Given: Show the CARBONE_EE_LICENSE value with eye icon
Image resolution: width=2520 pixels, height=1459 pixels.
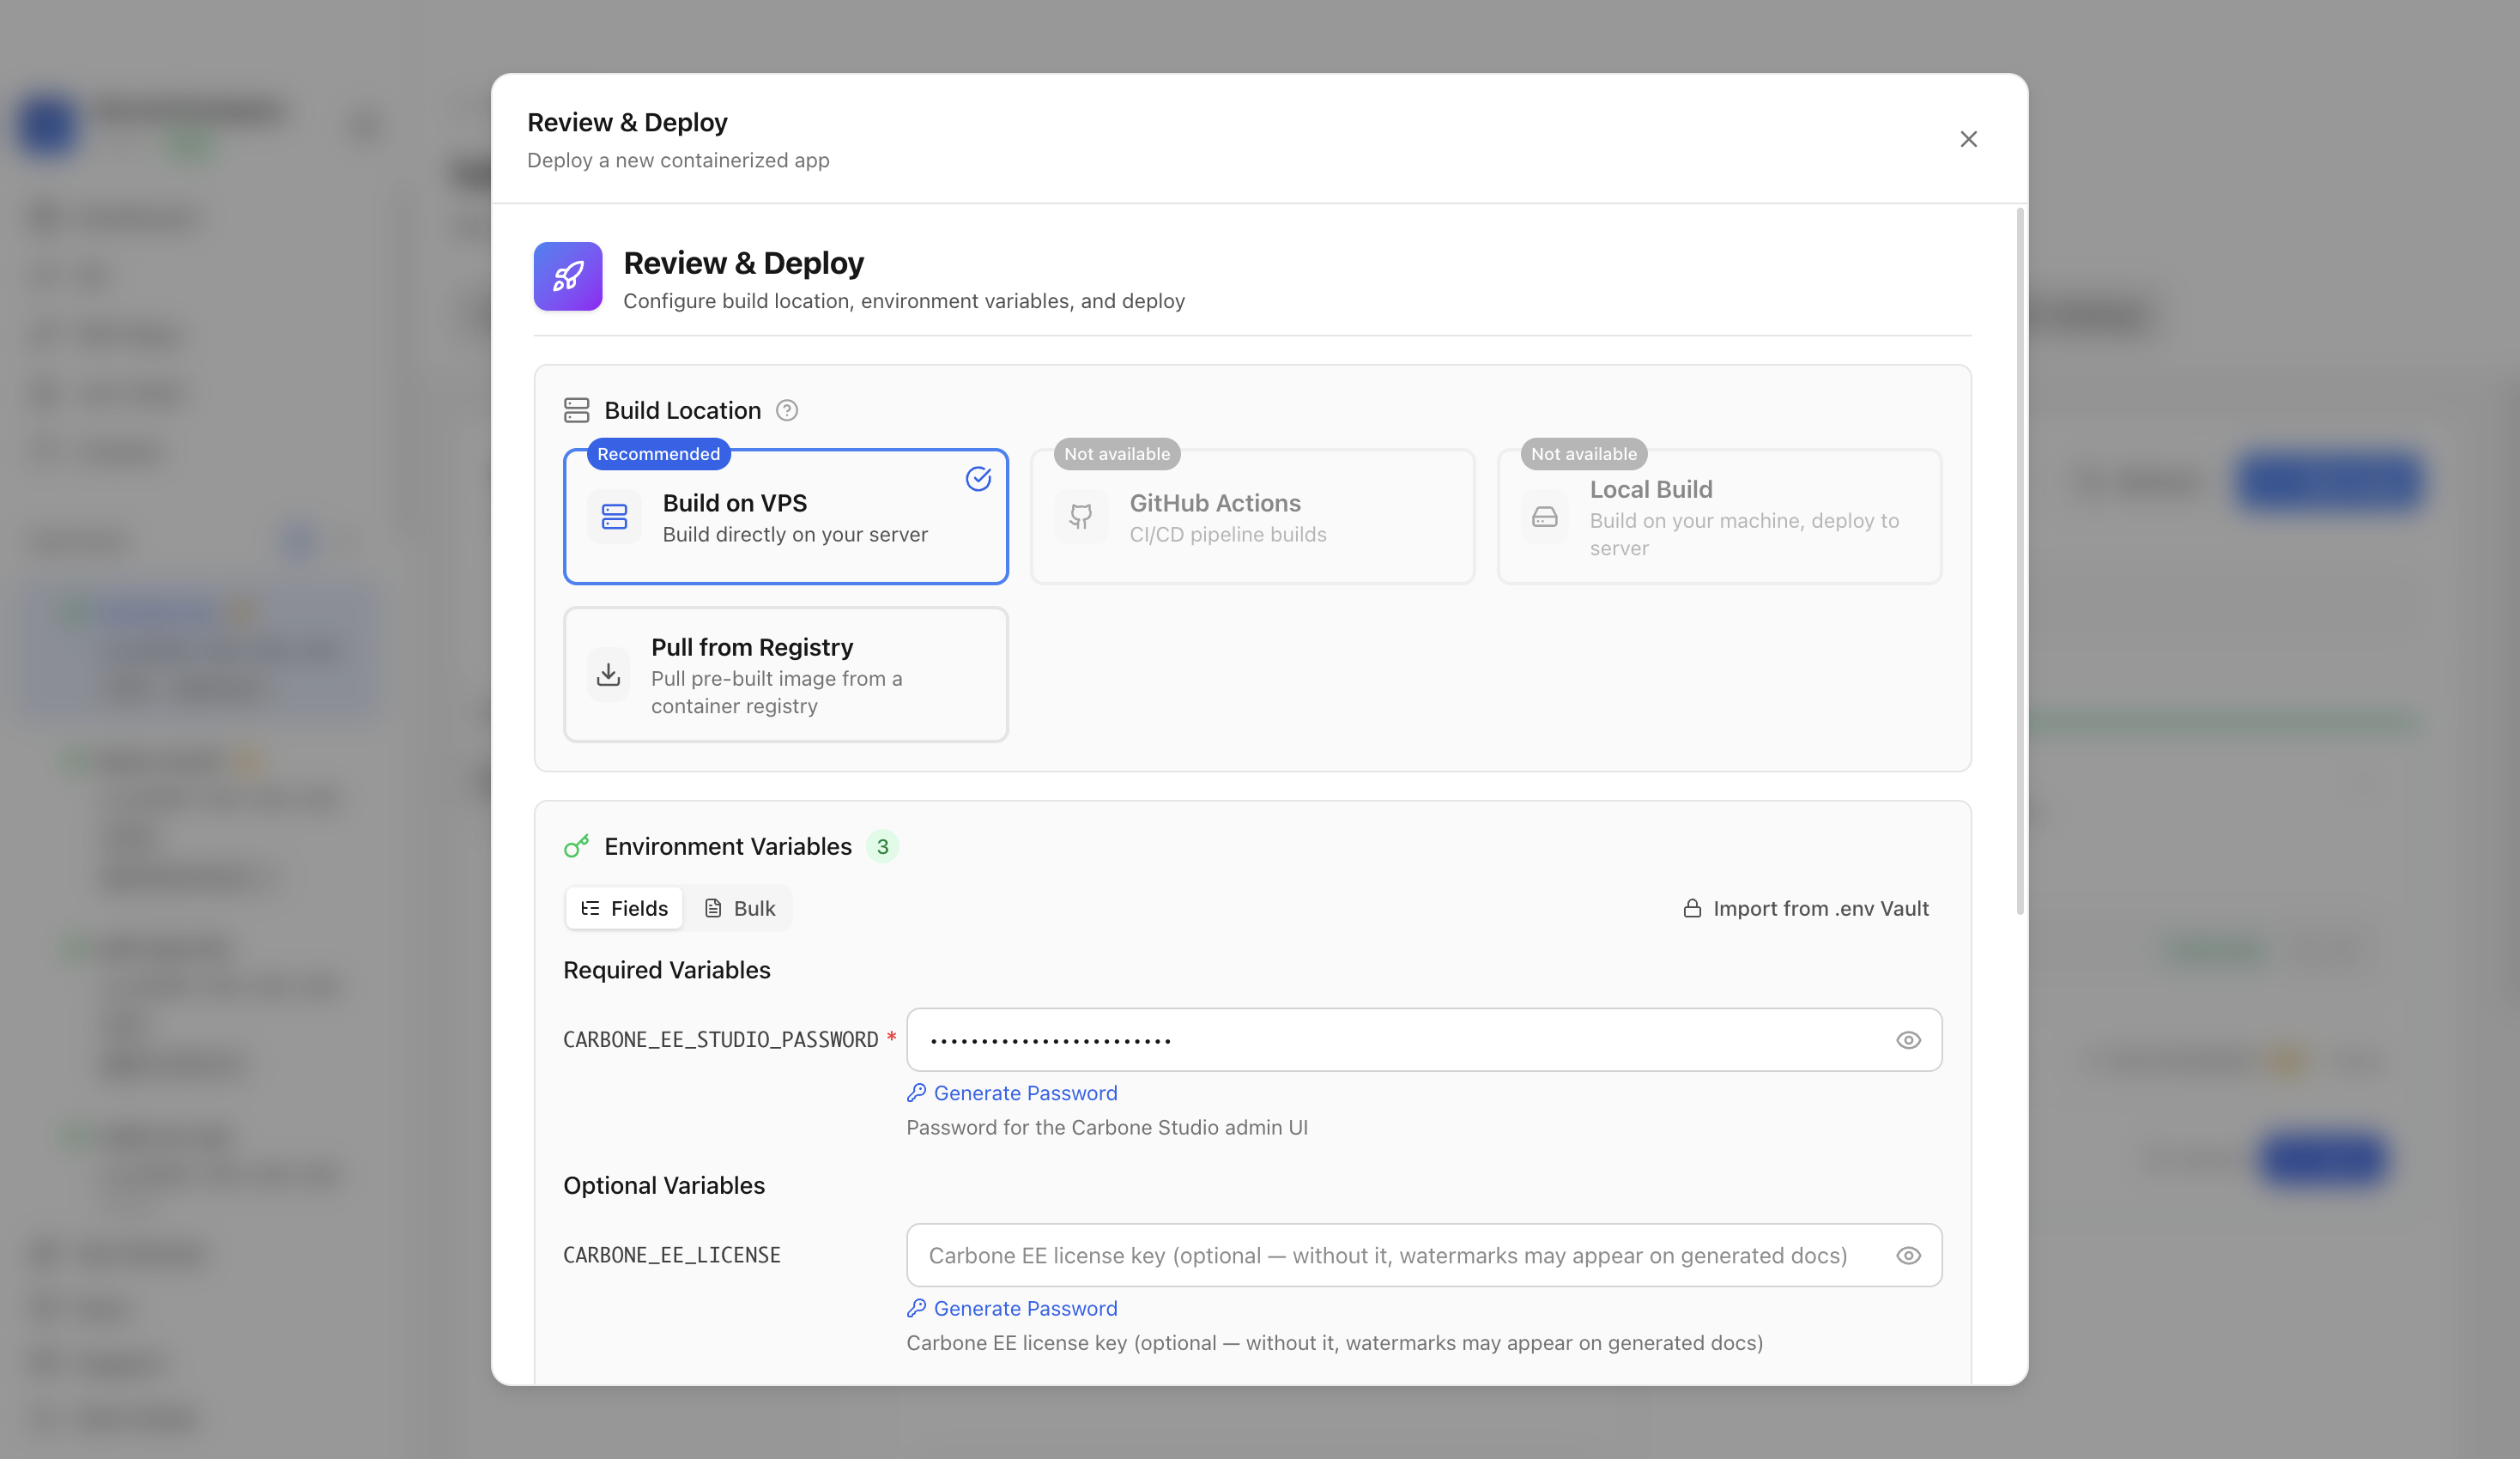Looking at the screenshot, I should (x=1908, y=1255).
